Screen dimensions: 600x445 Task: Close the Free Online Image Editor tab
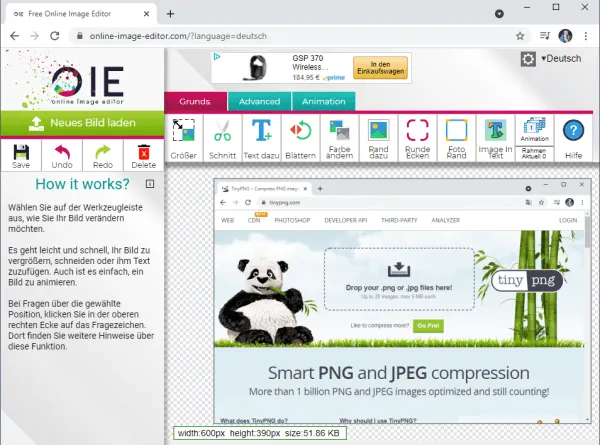click(146, 14)
